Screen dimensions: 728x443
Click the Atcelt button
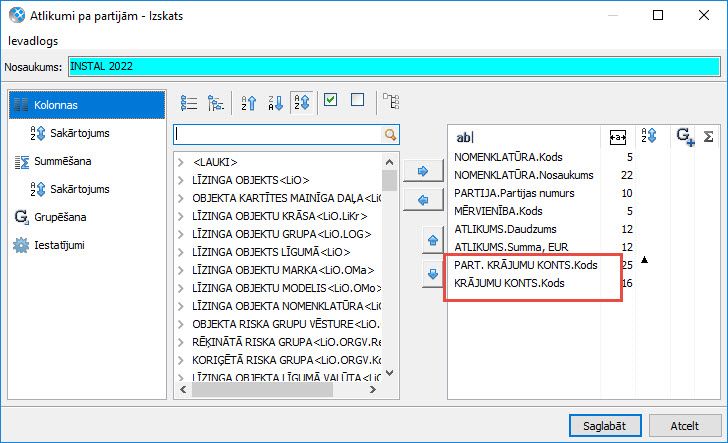(684, 426)
